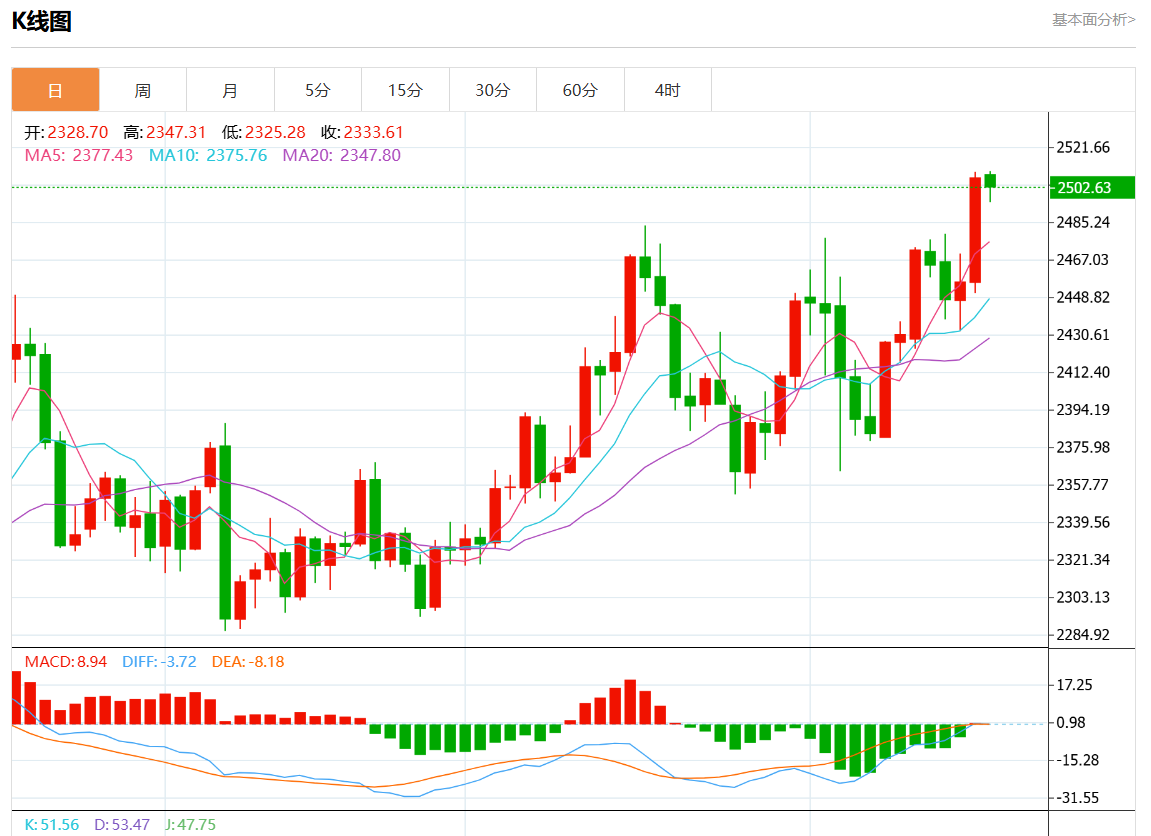Click the -31.55 MACD axis label

click(1077, 798)
